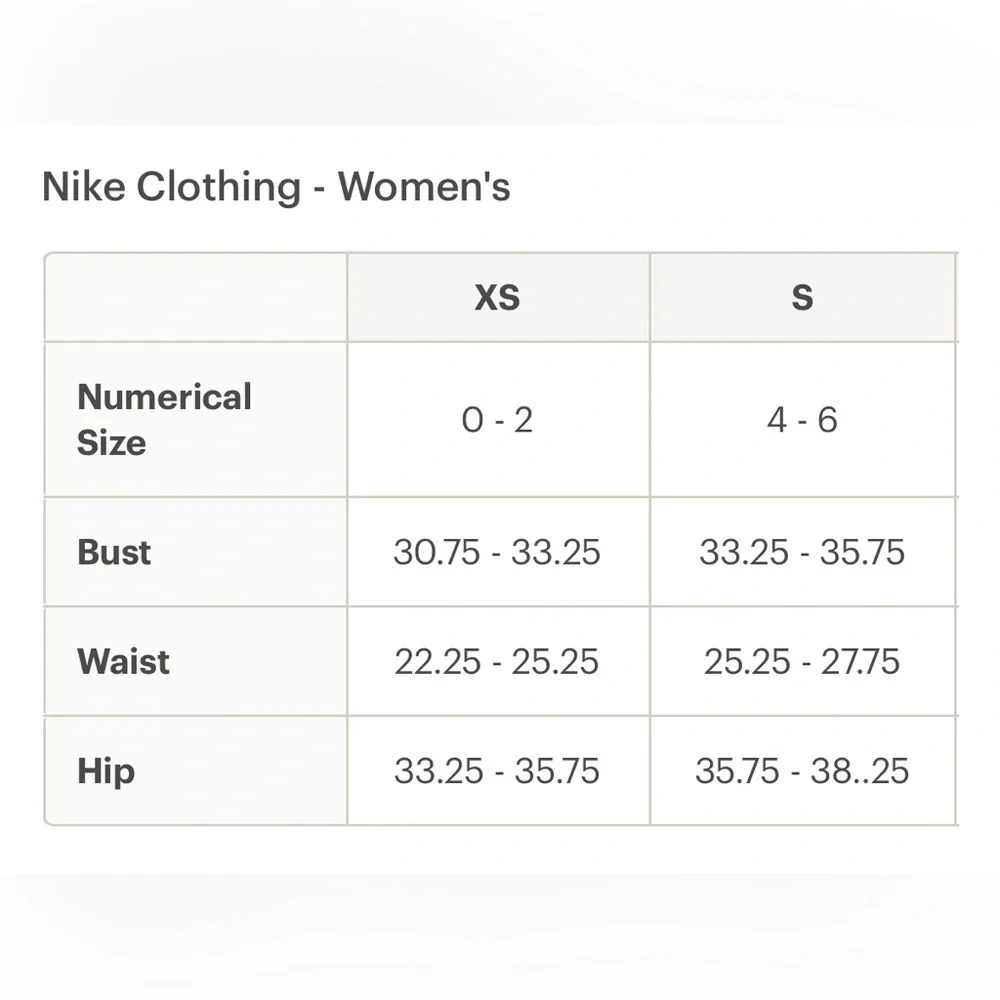
Task: Click the Hip row label
Action: 106,771
